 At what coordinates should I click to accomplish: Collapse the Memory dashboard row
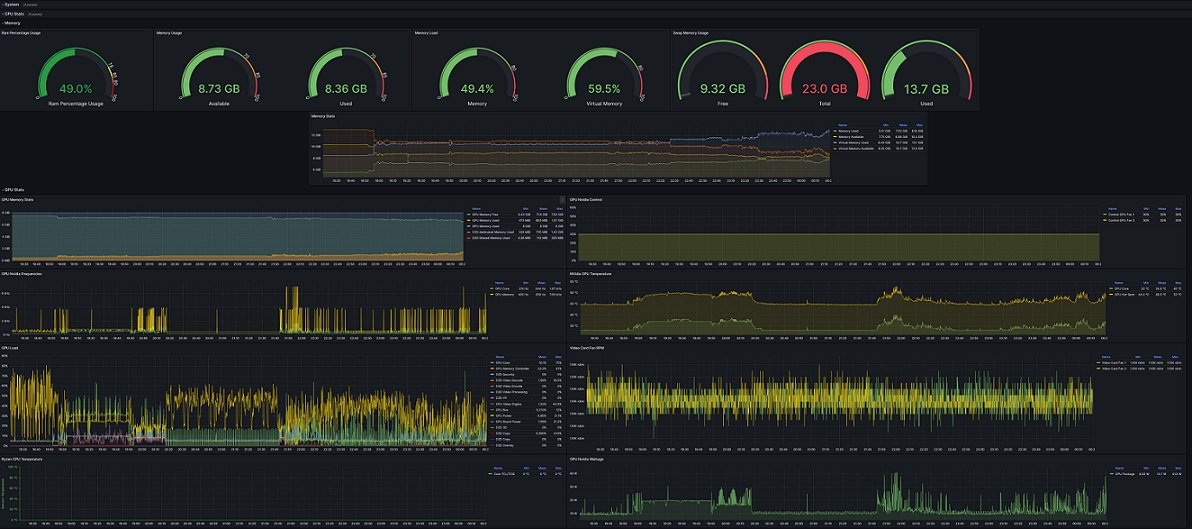click(x=12, y=23)
